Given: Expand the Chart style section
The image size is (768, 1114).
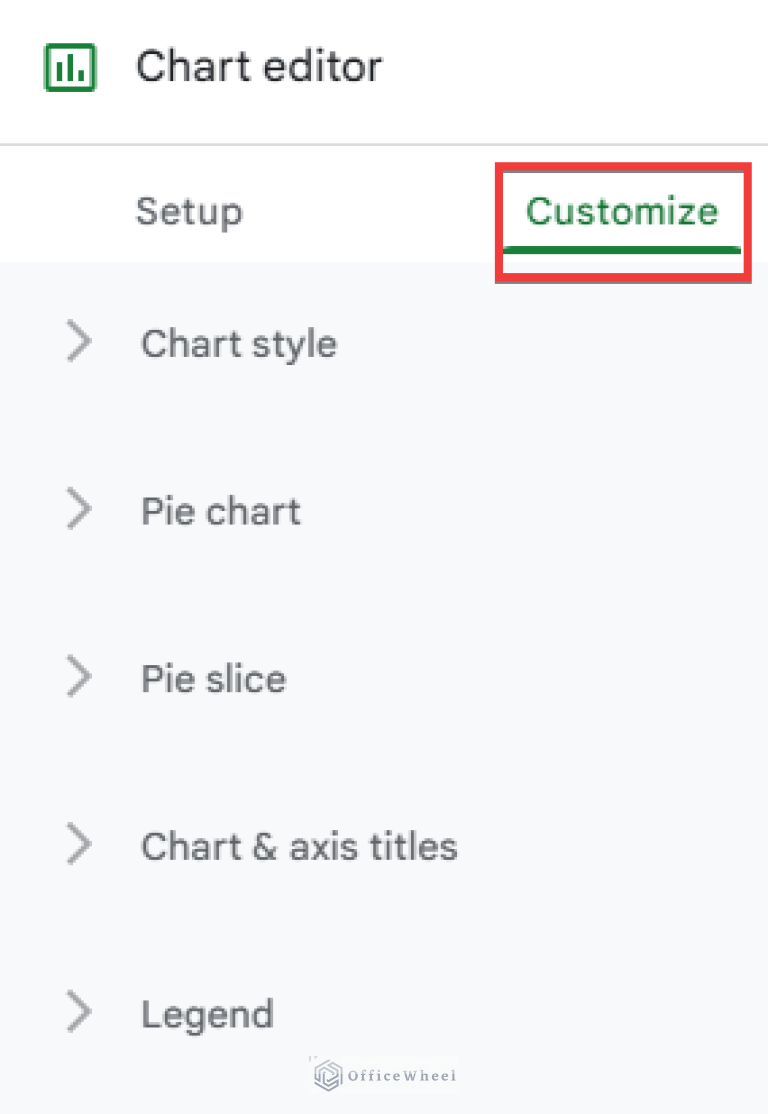Looking at the screenshot, I should pos(238,342).
